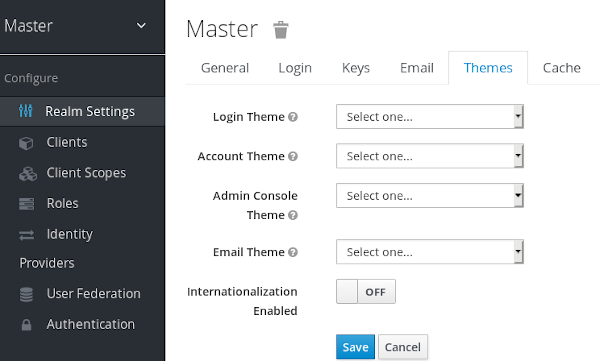
Task: Show help tooltip for Email Theme
Action: pos(293,252)
